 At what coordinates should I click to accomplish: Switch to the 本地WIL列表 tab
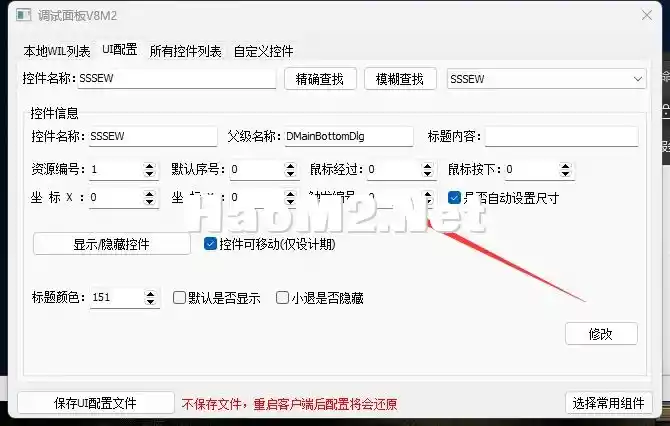tap(57, 51)
